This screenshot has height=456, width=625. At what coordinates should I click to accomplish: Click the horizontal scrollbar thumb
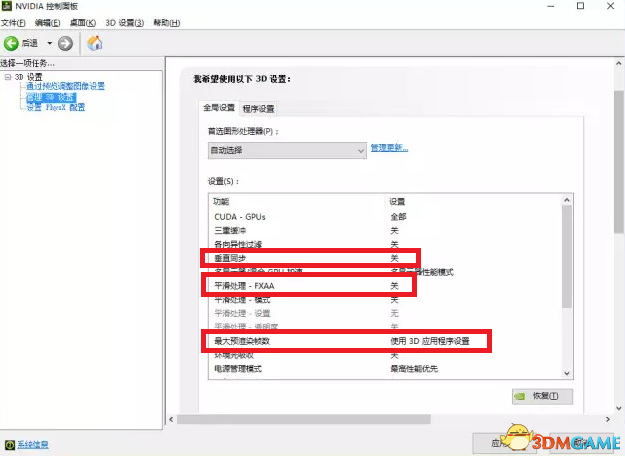pyautogui.click(x=304, y=419)
